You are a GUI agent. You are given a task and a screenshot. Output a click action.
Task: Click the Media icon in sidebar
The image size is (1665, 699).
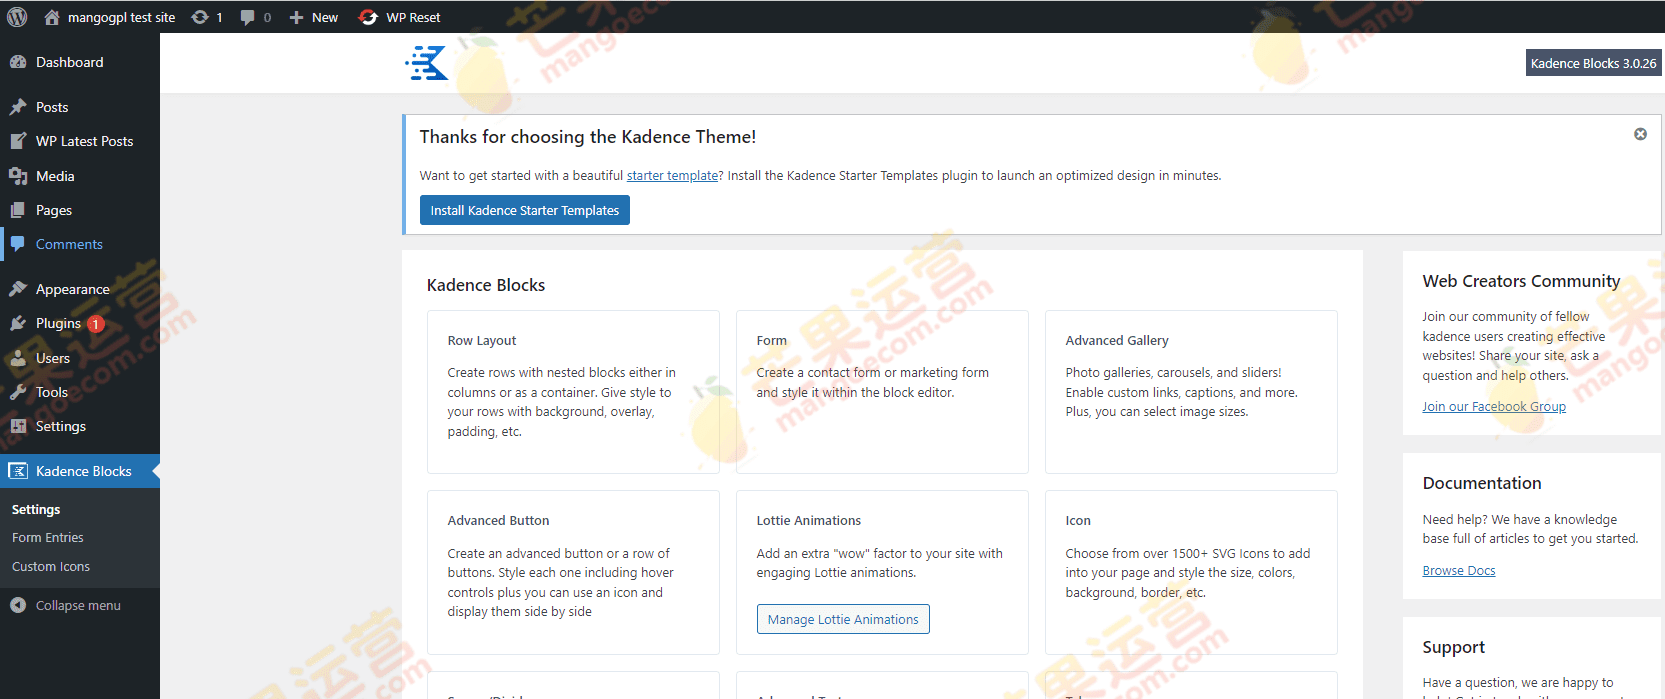click(x=18, y=176)
